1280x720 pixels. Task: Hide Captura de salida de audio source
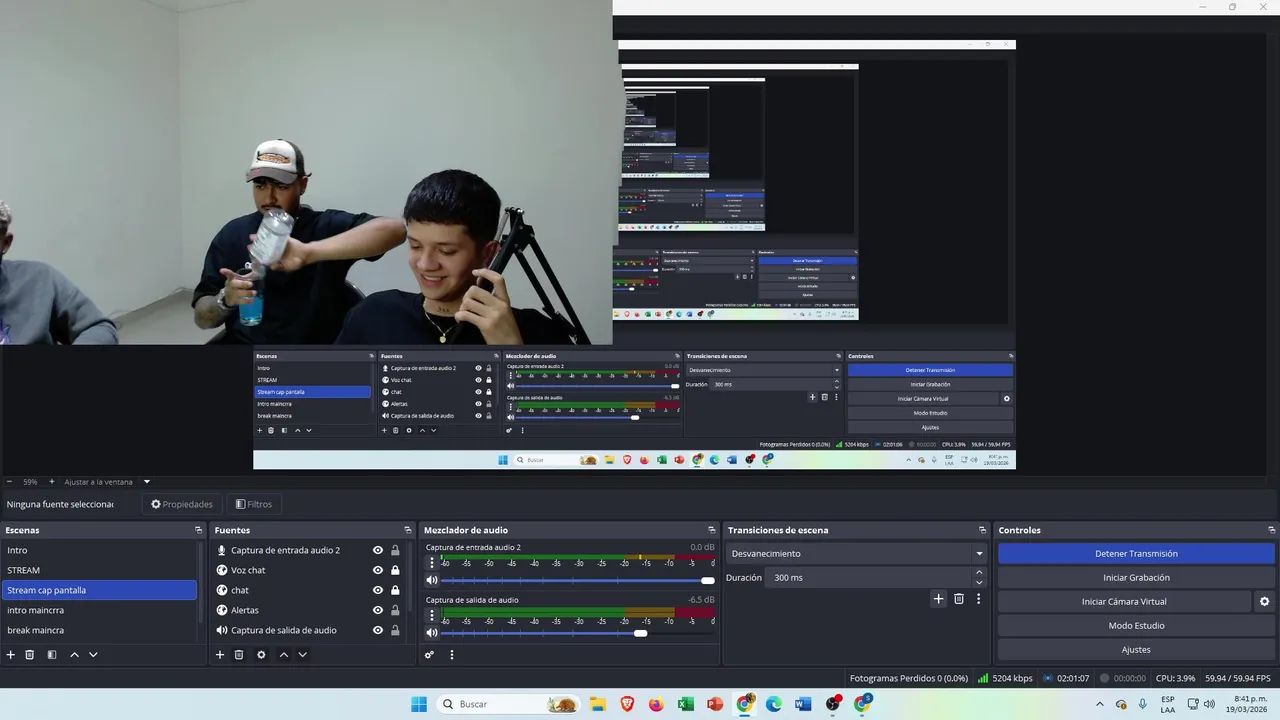click(x=378, y=630)
